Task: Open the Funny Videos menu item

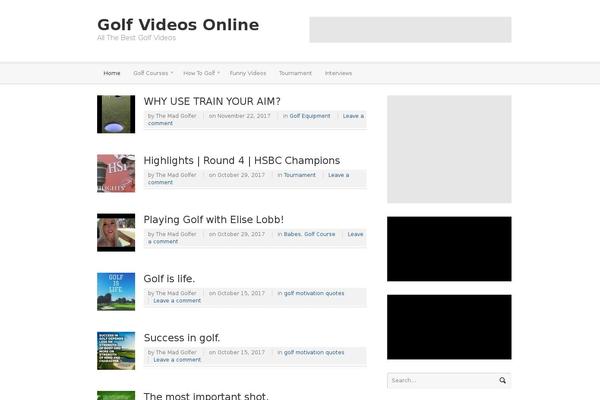Action: pyautogui.click(x=248, y=73)
